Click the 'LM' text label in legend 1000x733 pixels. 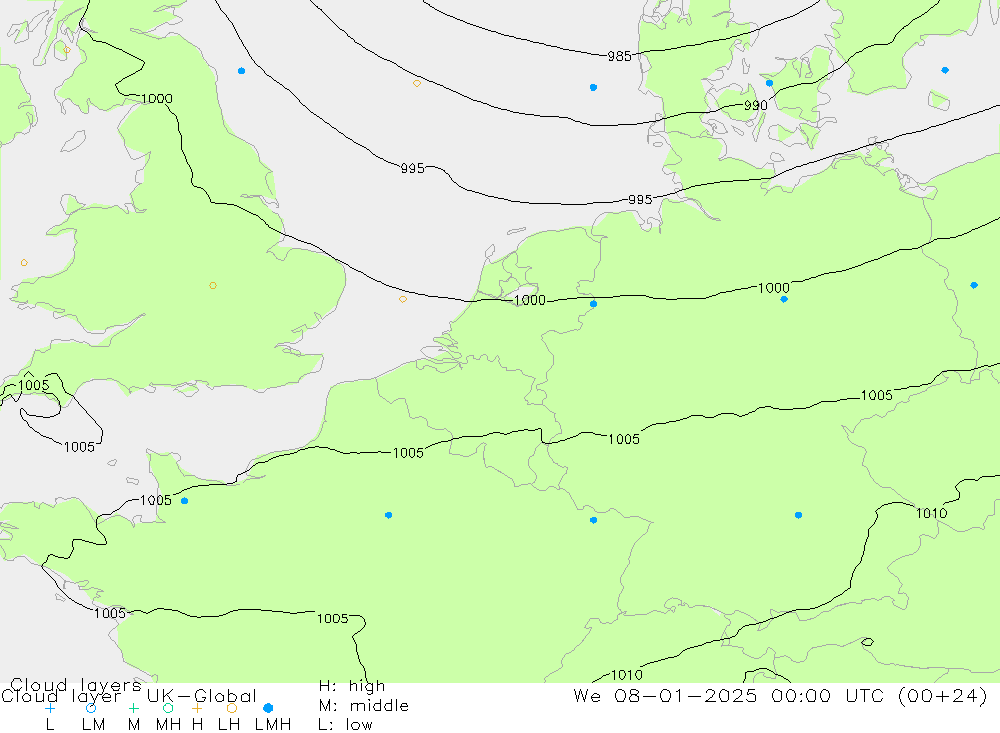(94, 725)
